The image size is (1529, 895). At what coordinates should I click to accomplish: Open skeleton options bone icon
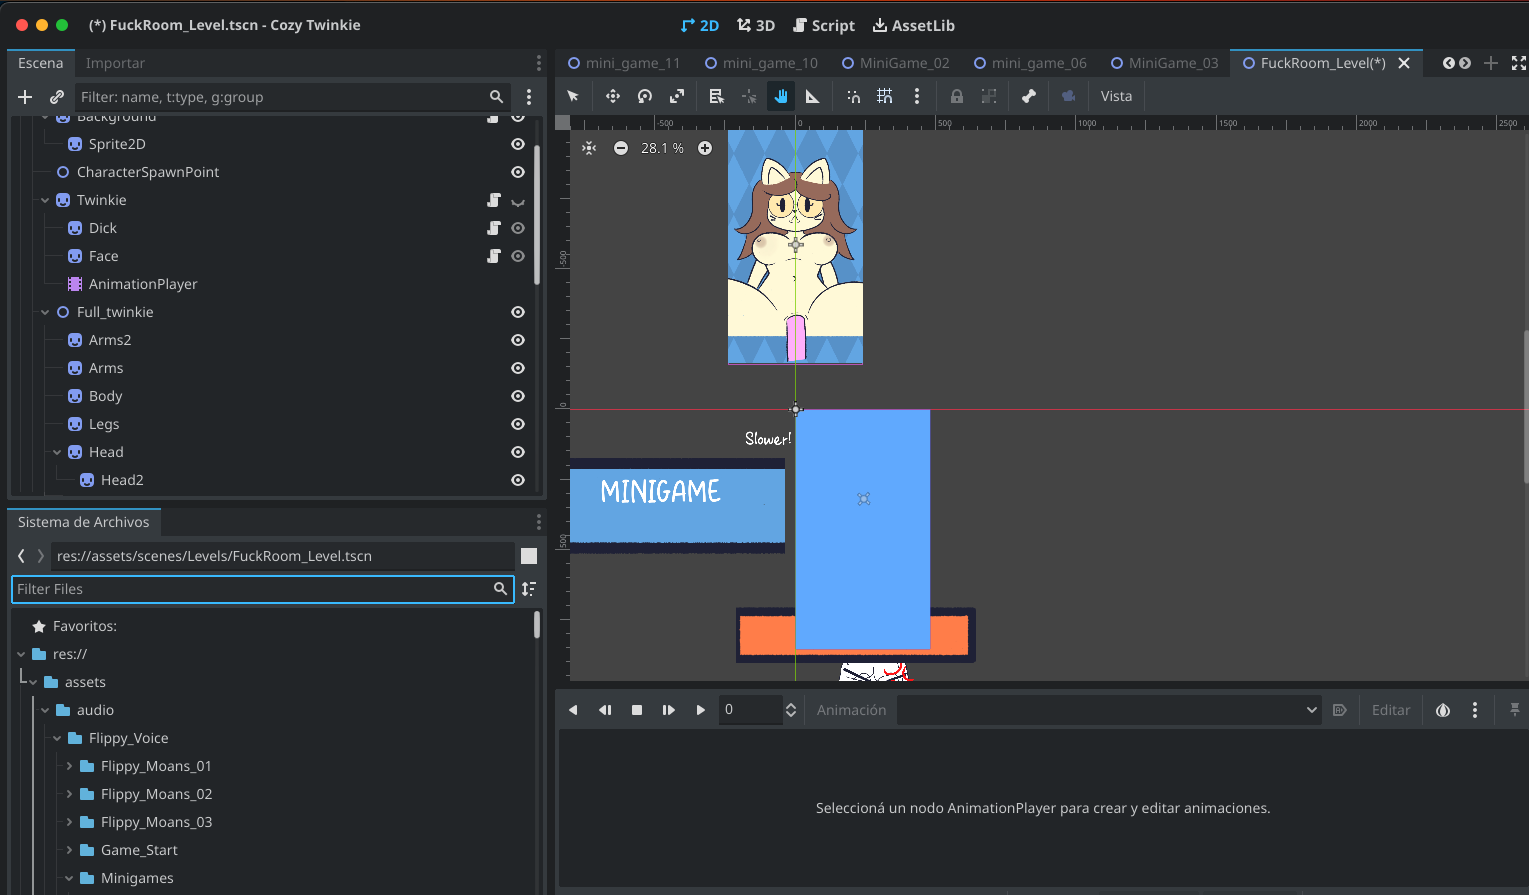[1028, 96]
